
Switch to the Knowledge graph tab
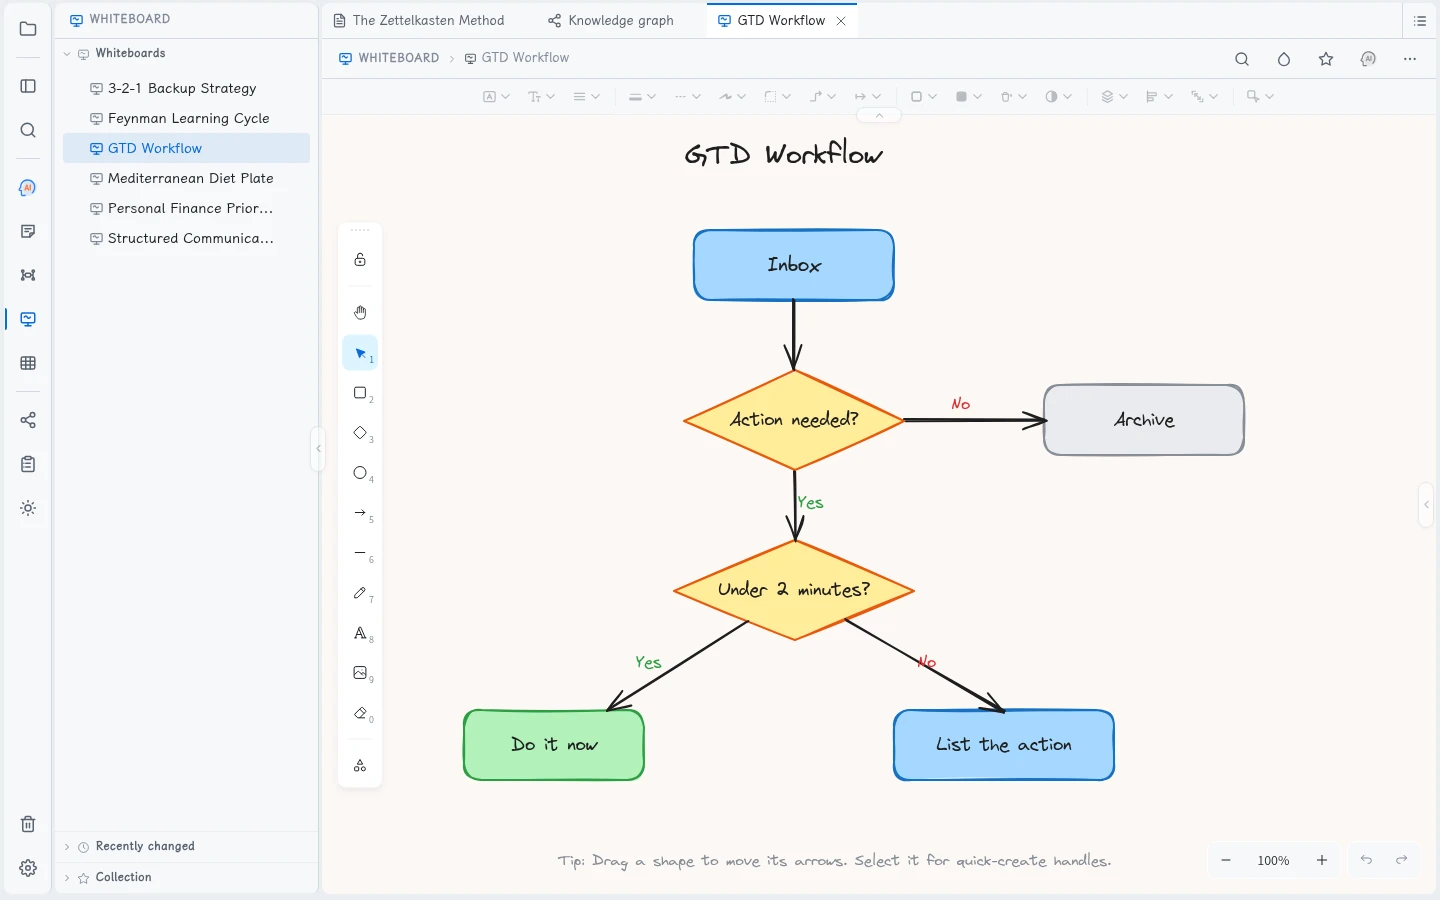pos(611,20)
